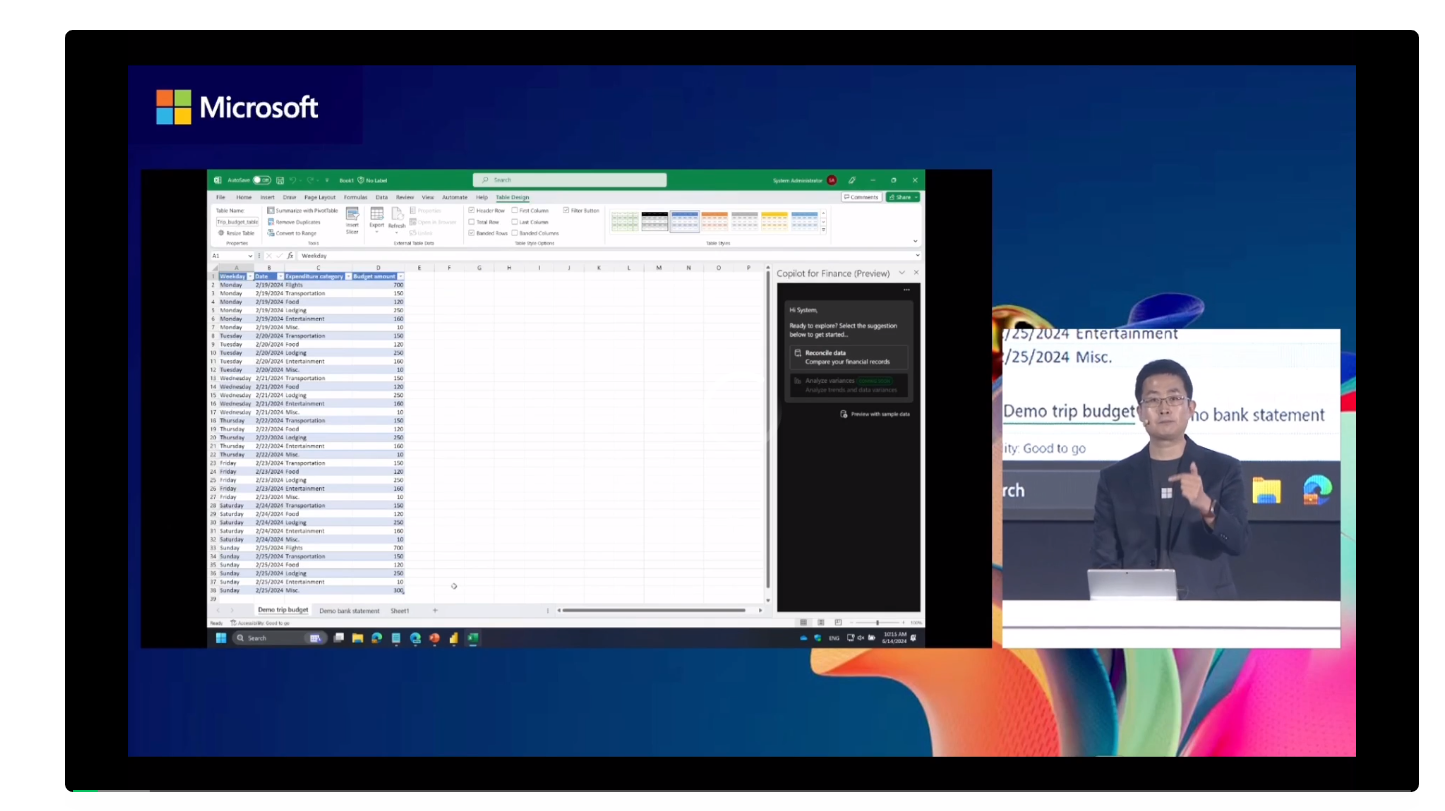The width and height of the screenshot is (1445, 811).
Task: Click Convert to Range
Action: [293, 233]
